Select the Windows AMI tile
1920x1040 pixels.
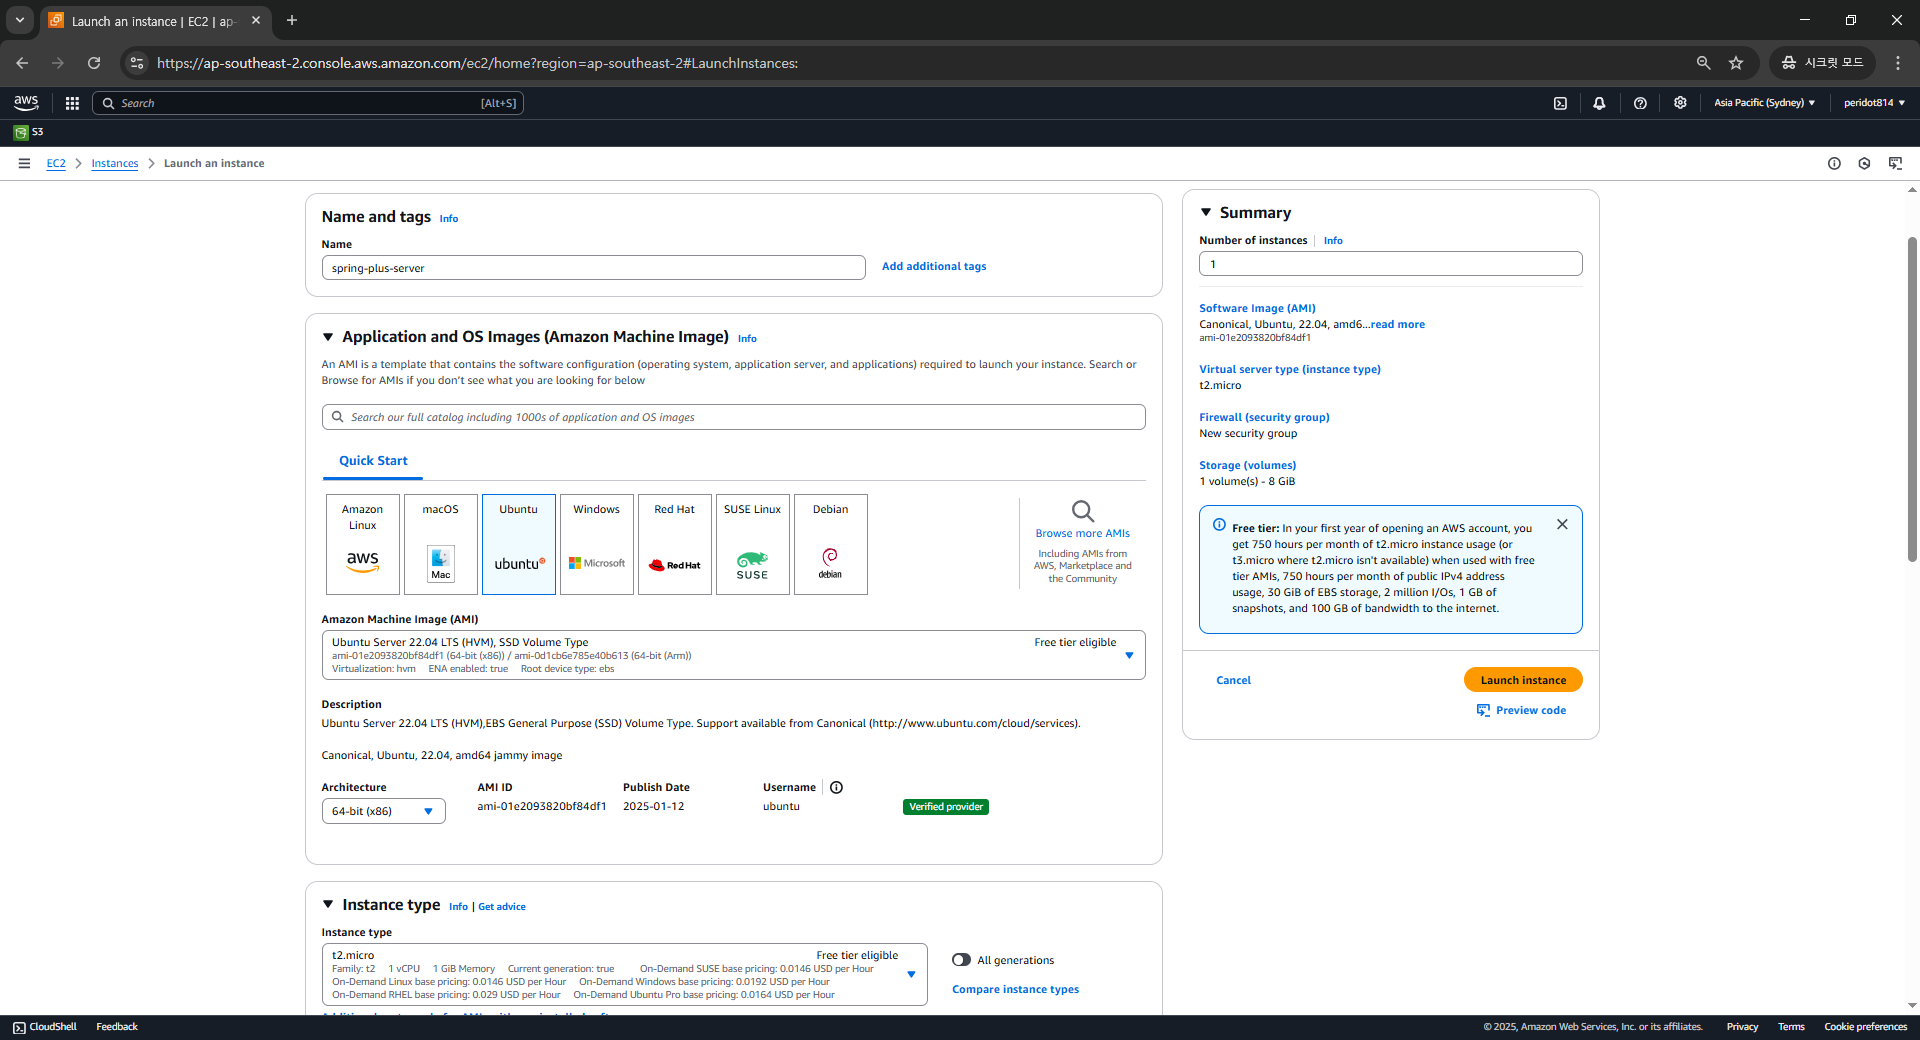(596, 544)
